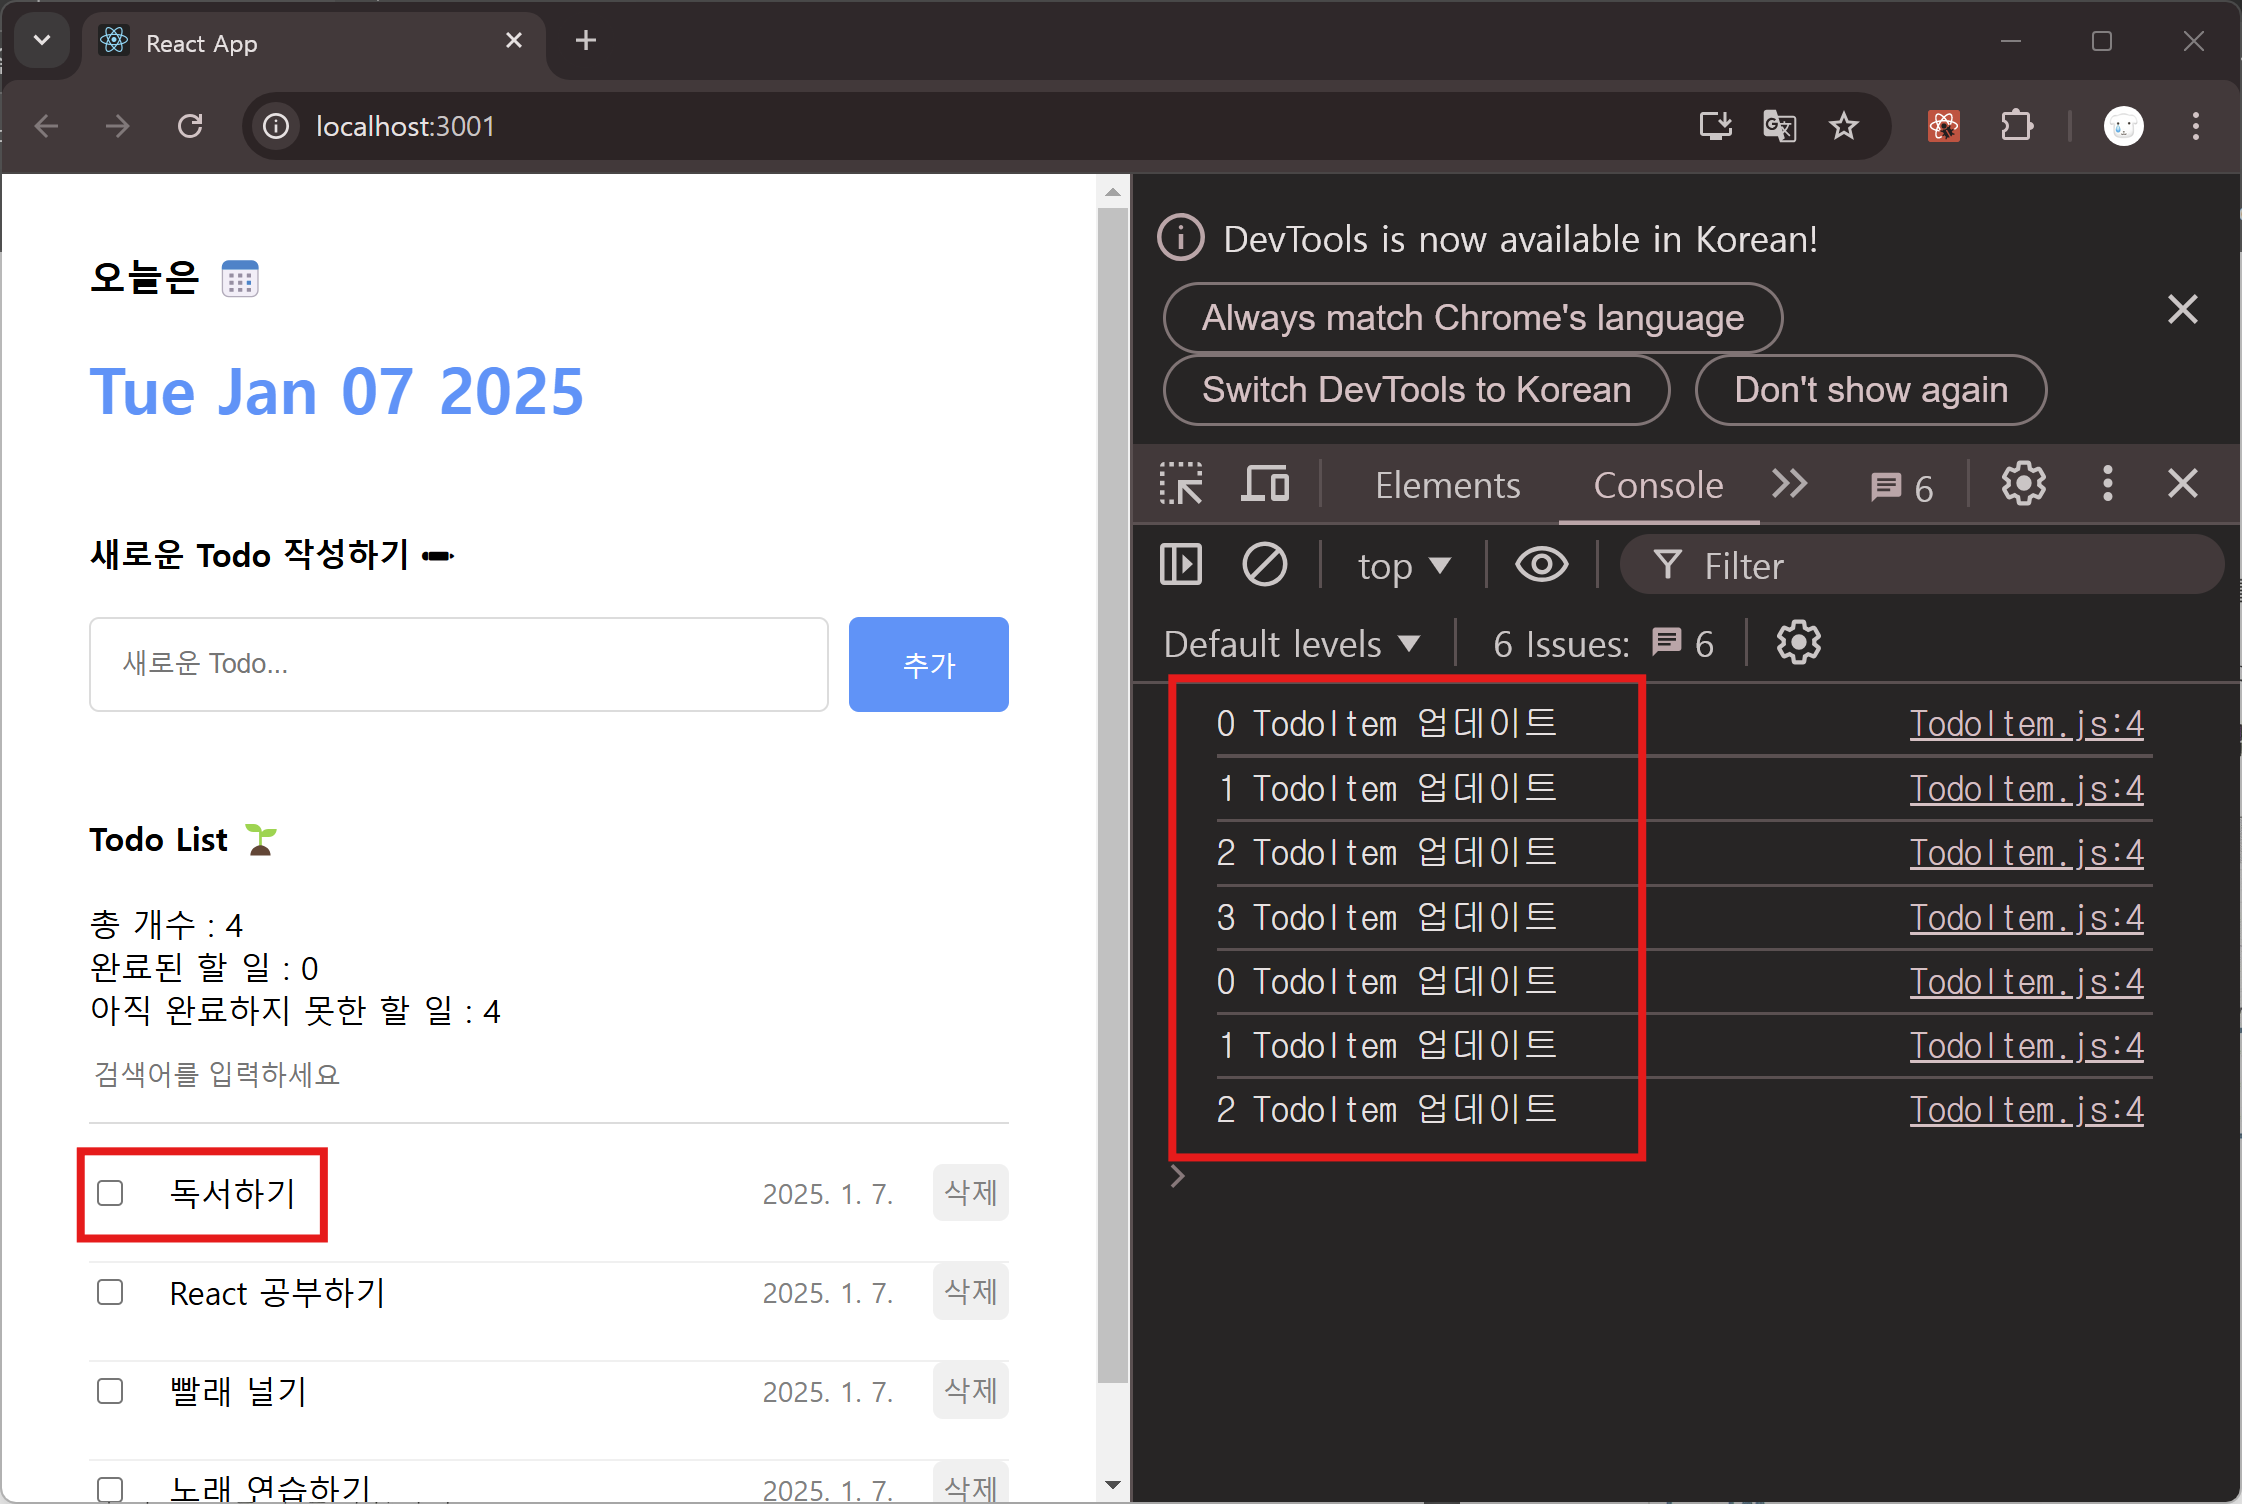
Task: Open the top JavaScript context dropdown
Action: 1403,566
